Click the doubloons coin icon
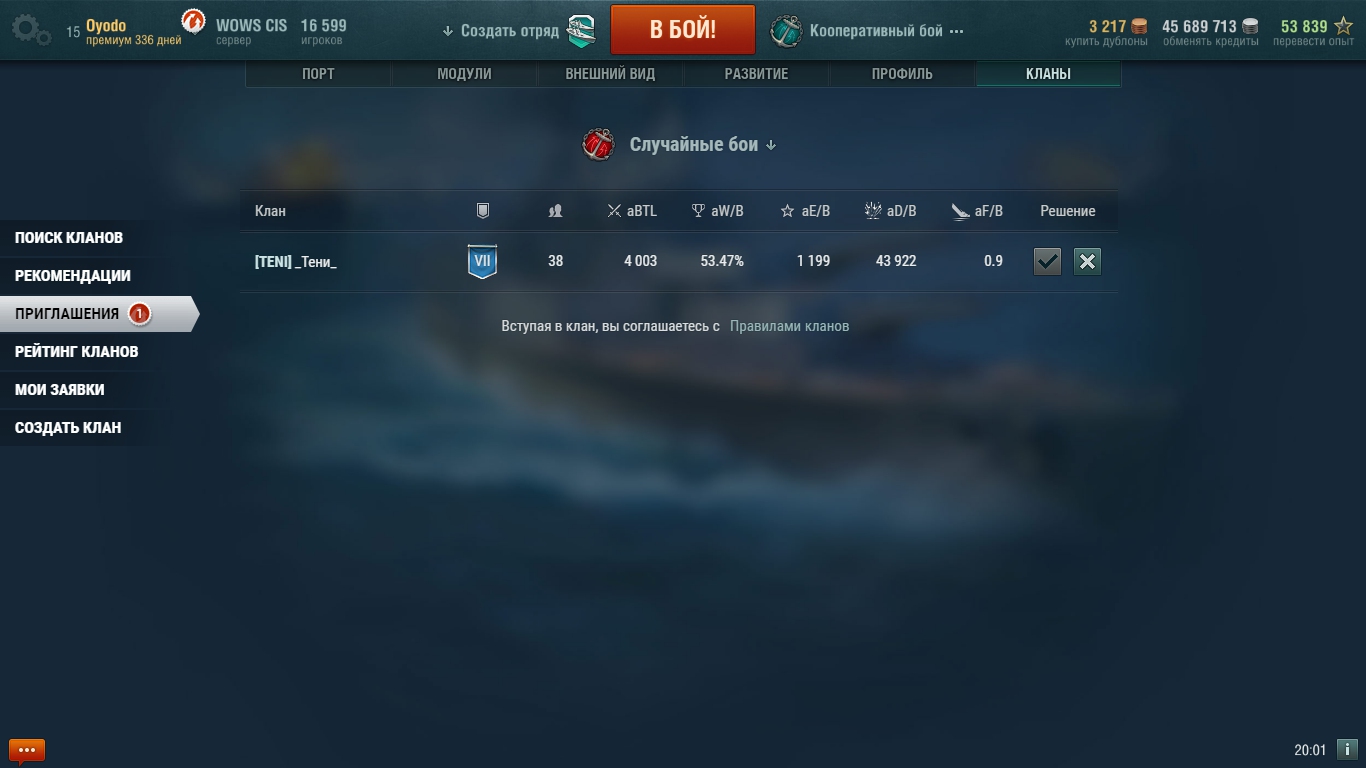 coord(1139,27)
